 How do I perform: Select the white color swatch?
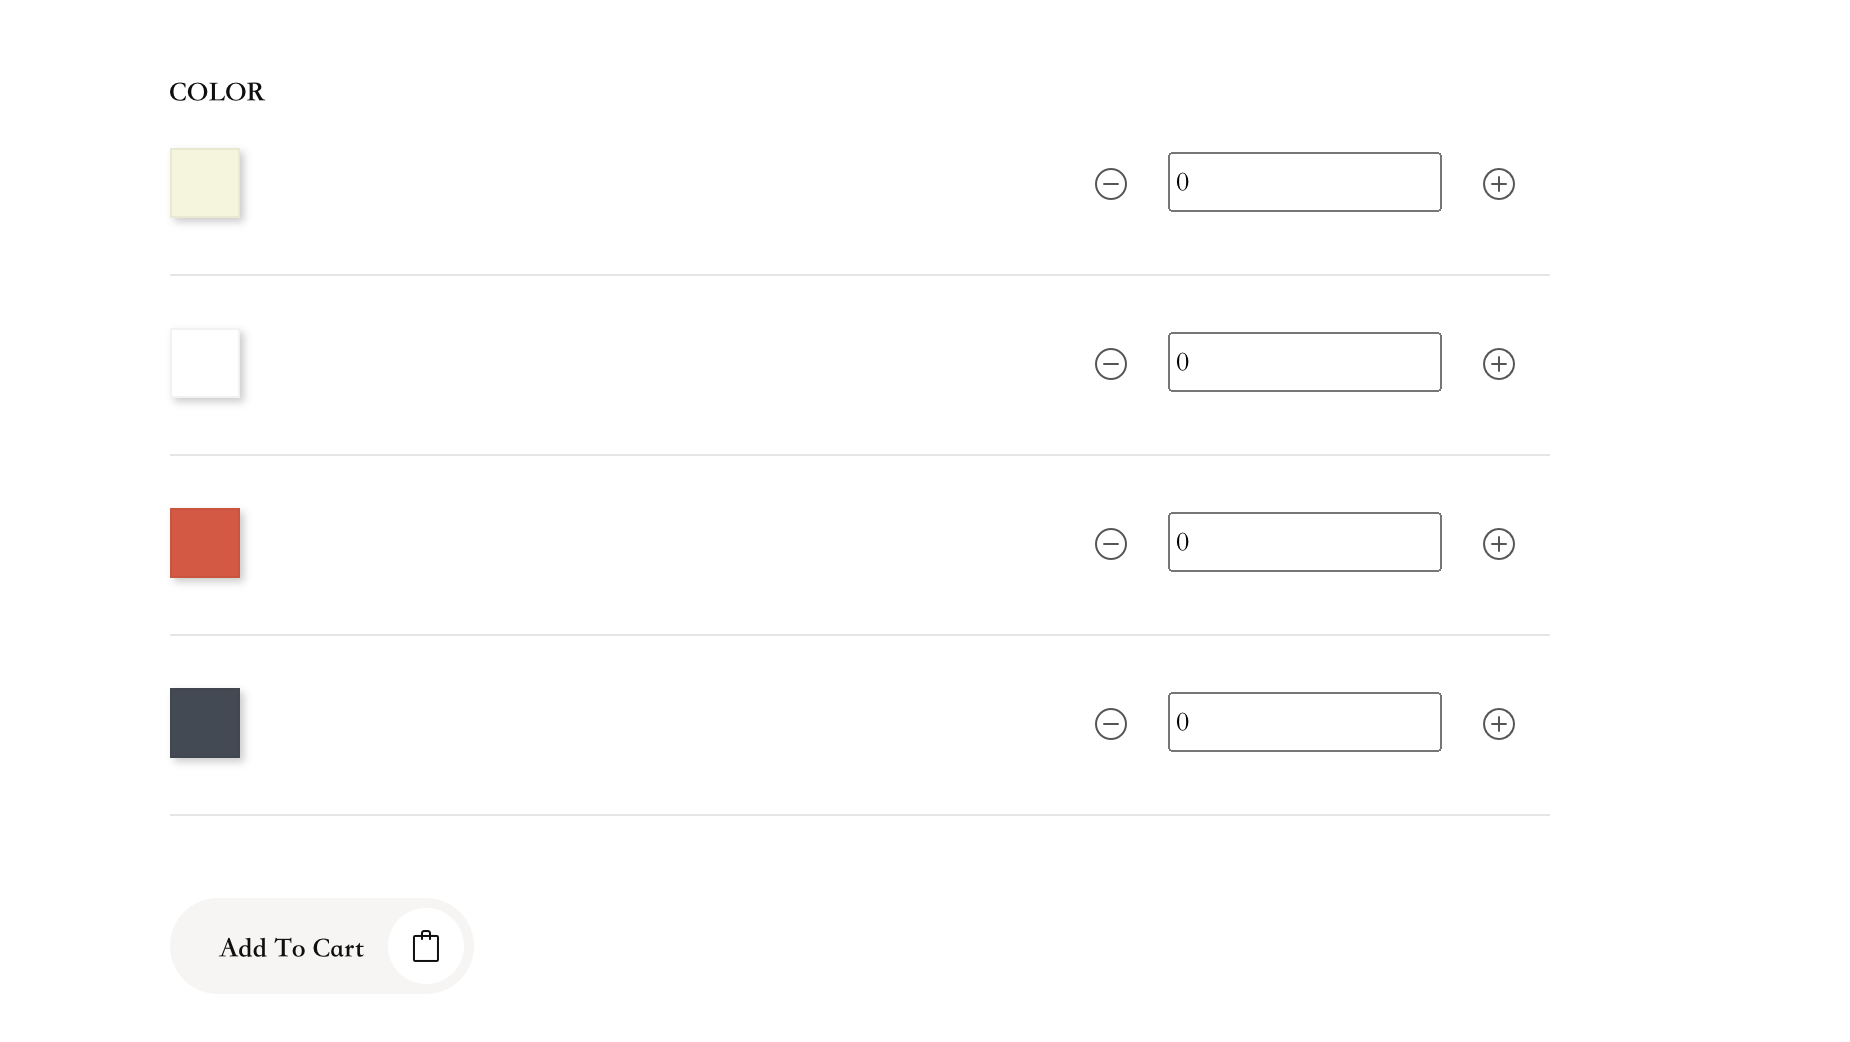click(x=205, y=363)
